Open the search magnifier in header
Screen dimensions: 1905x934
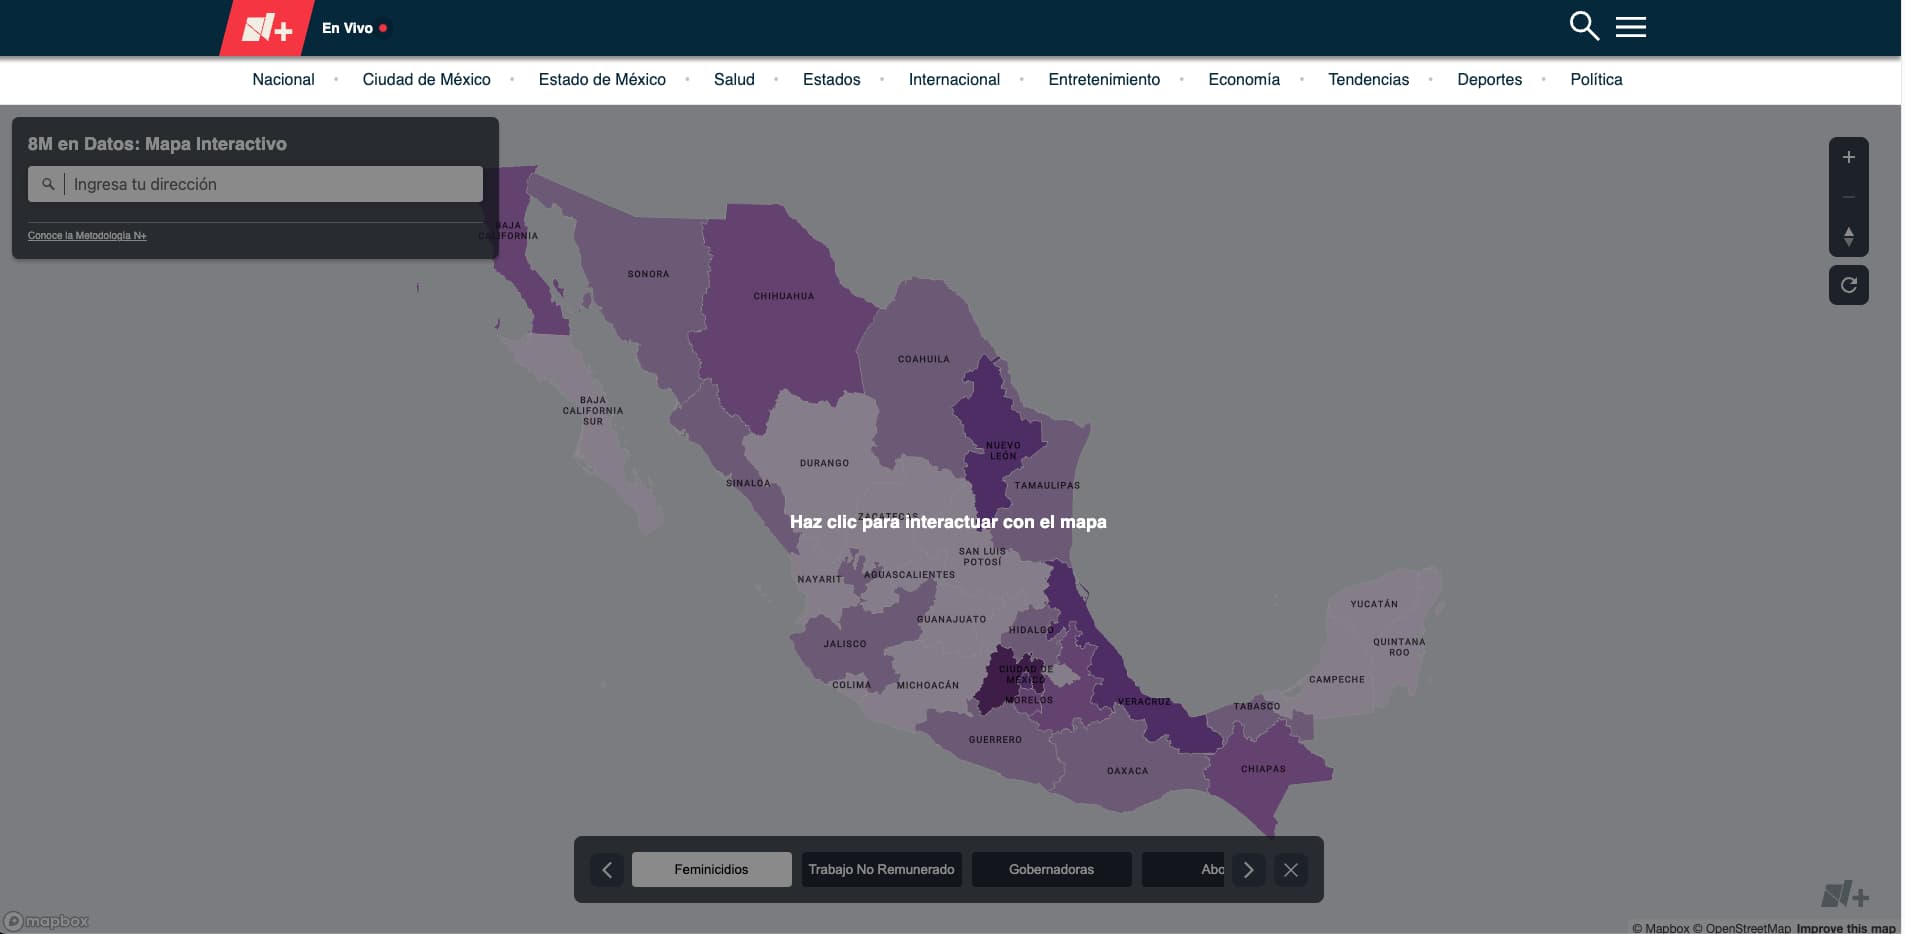(1583, 26)
